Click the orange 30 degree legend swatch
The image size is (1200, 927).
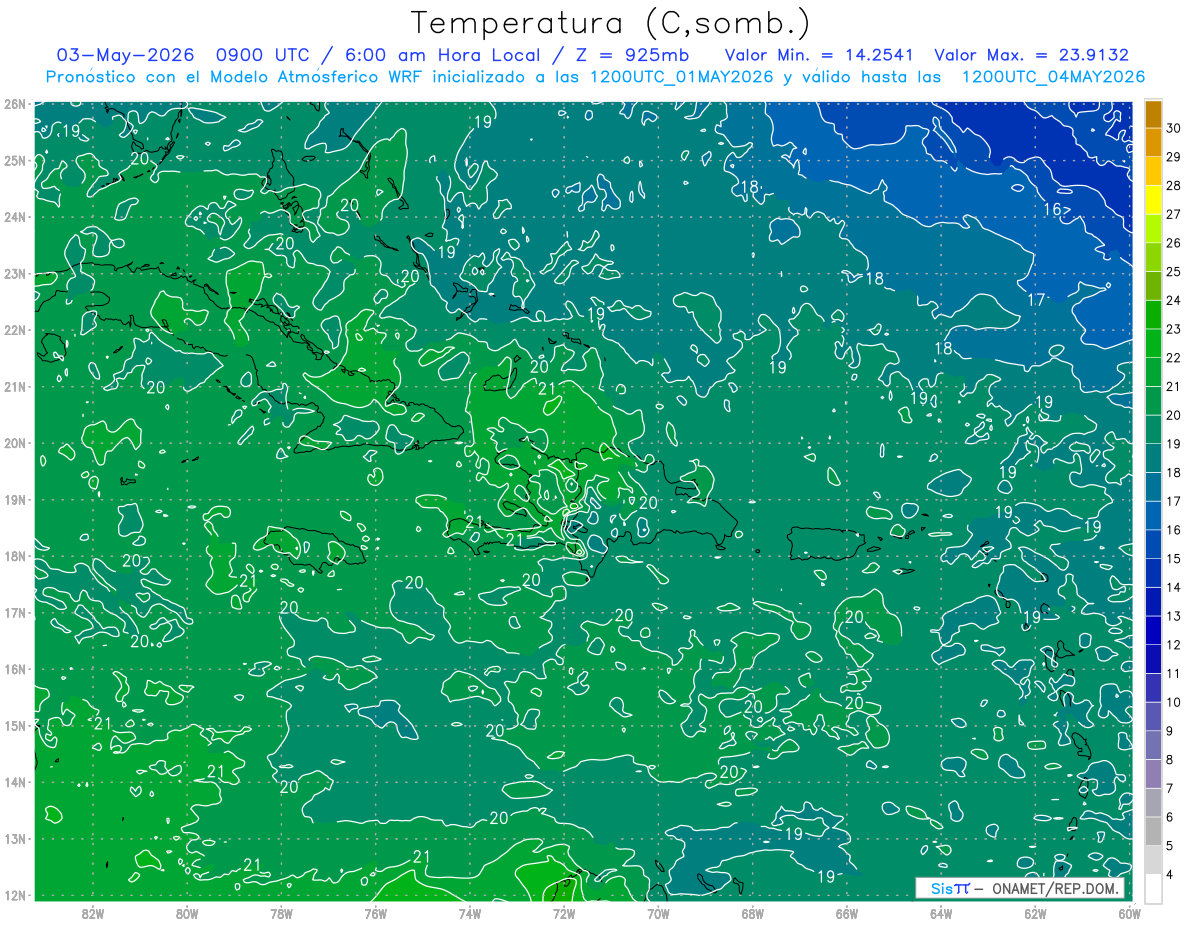(1153, 114)
